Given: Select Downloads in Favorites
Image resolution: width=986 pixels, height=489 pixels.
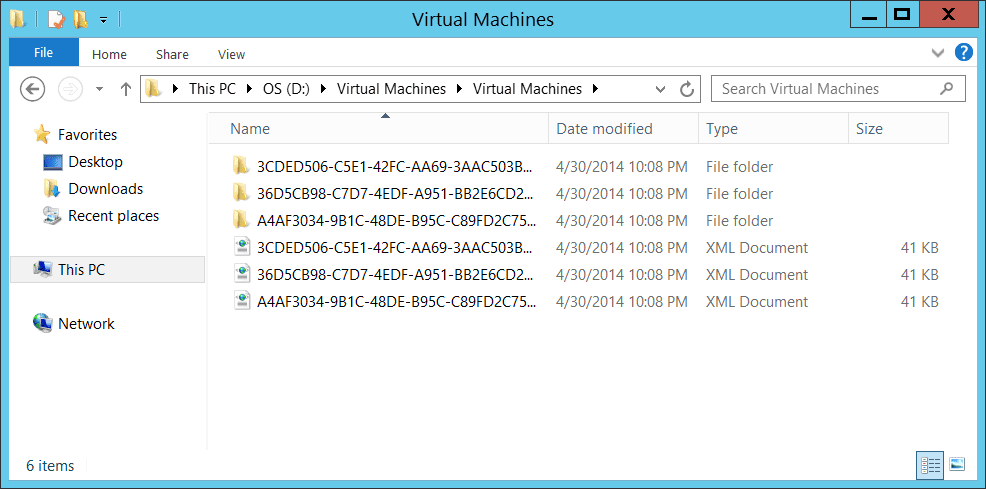Looking at the screenshot, I should tap(105, 189).
